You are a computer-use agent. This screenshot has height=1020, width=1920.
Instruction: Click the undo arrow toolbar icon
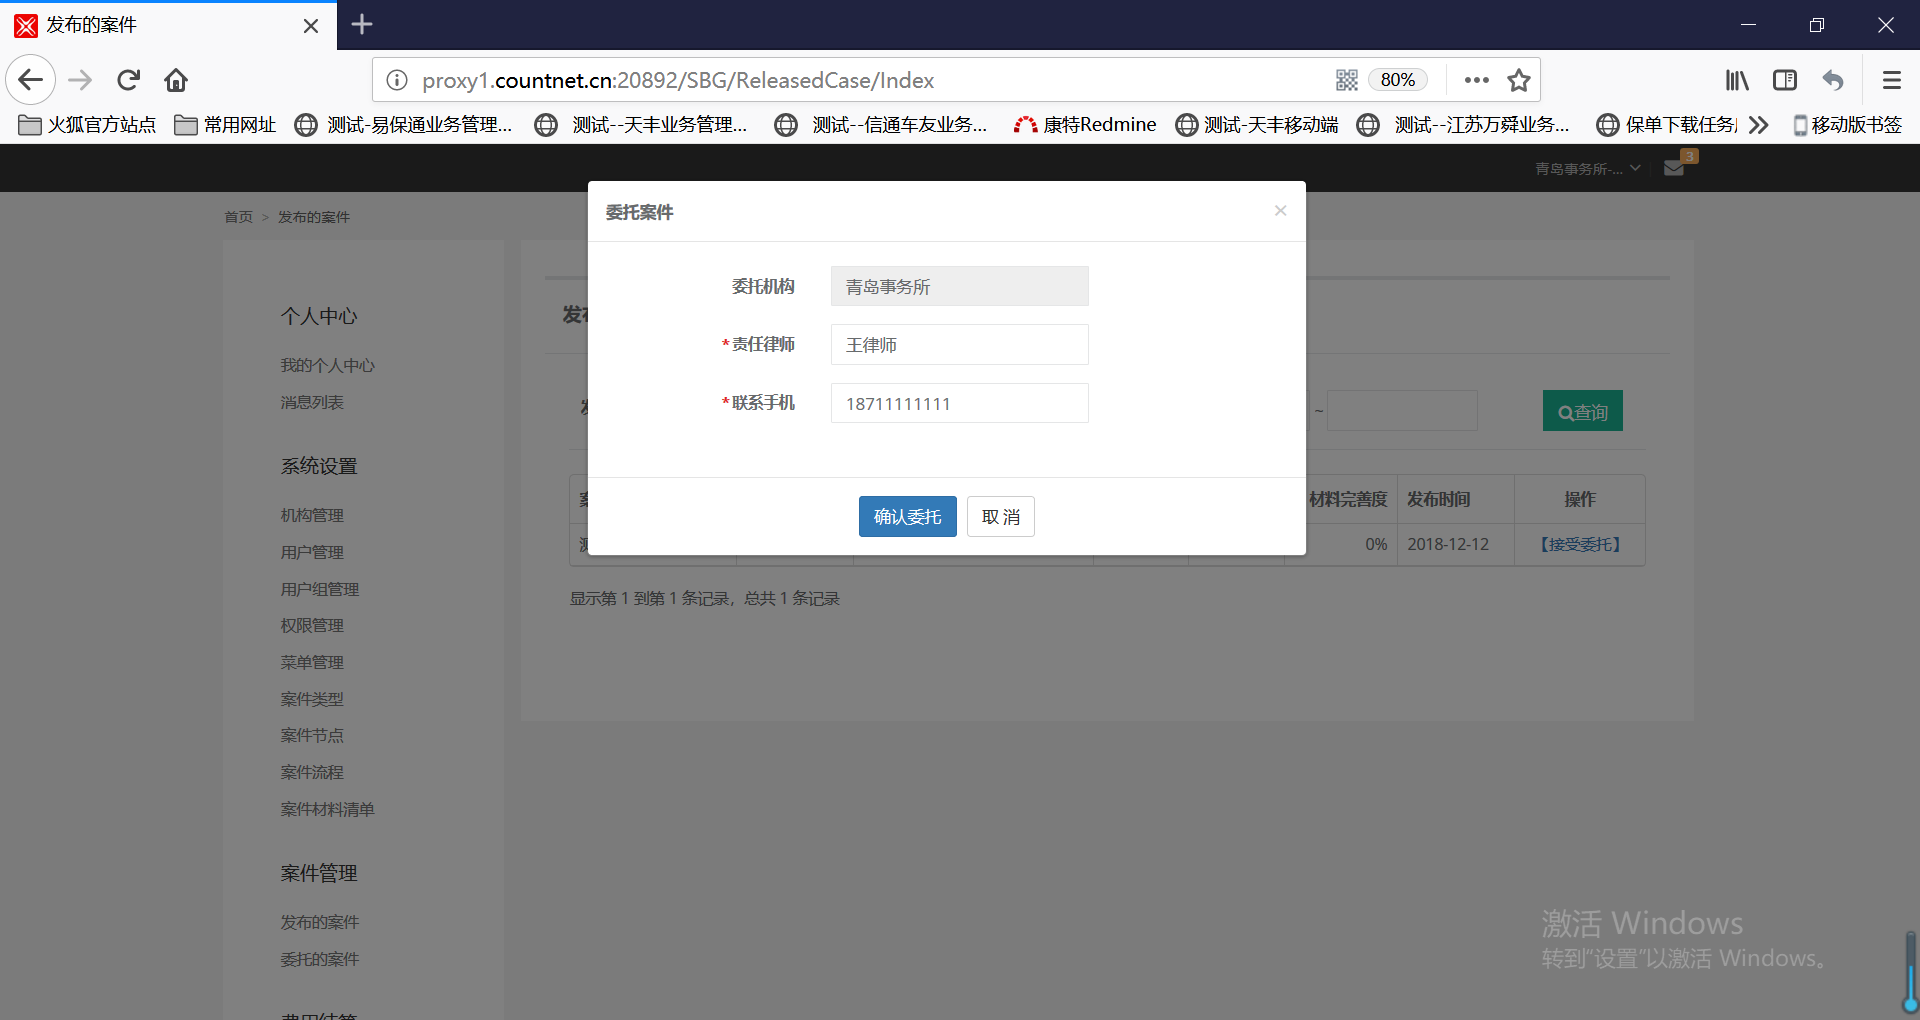point(1833,80)
